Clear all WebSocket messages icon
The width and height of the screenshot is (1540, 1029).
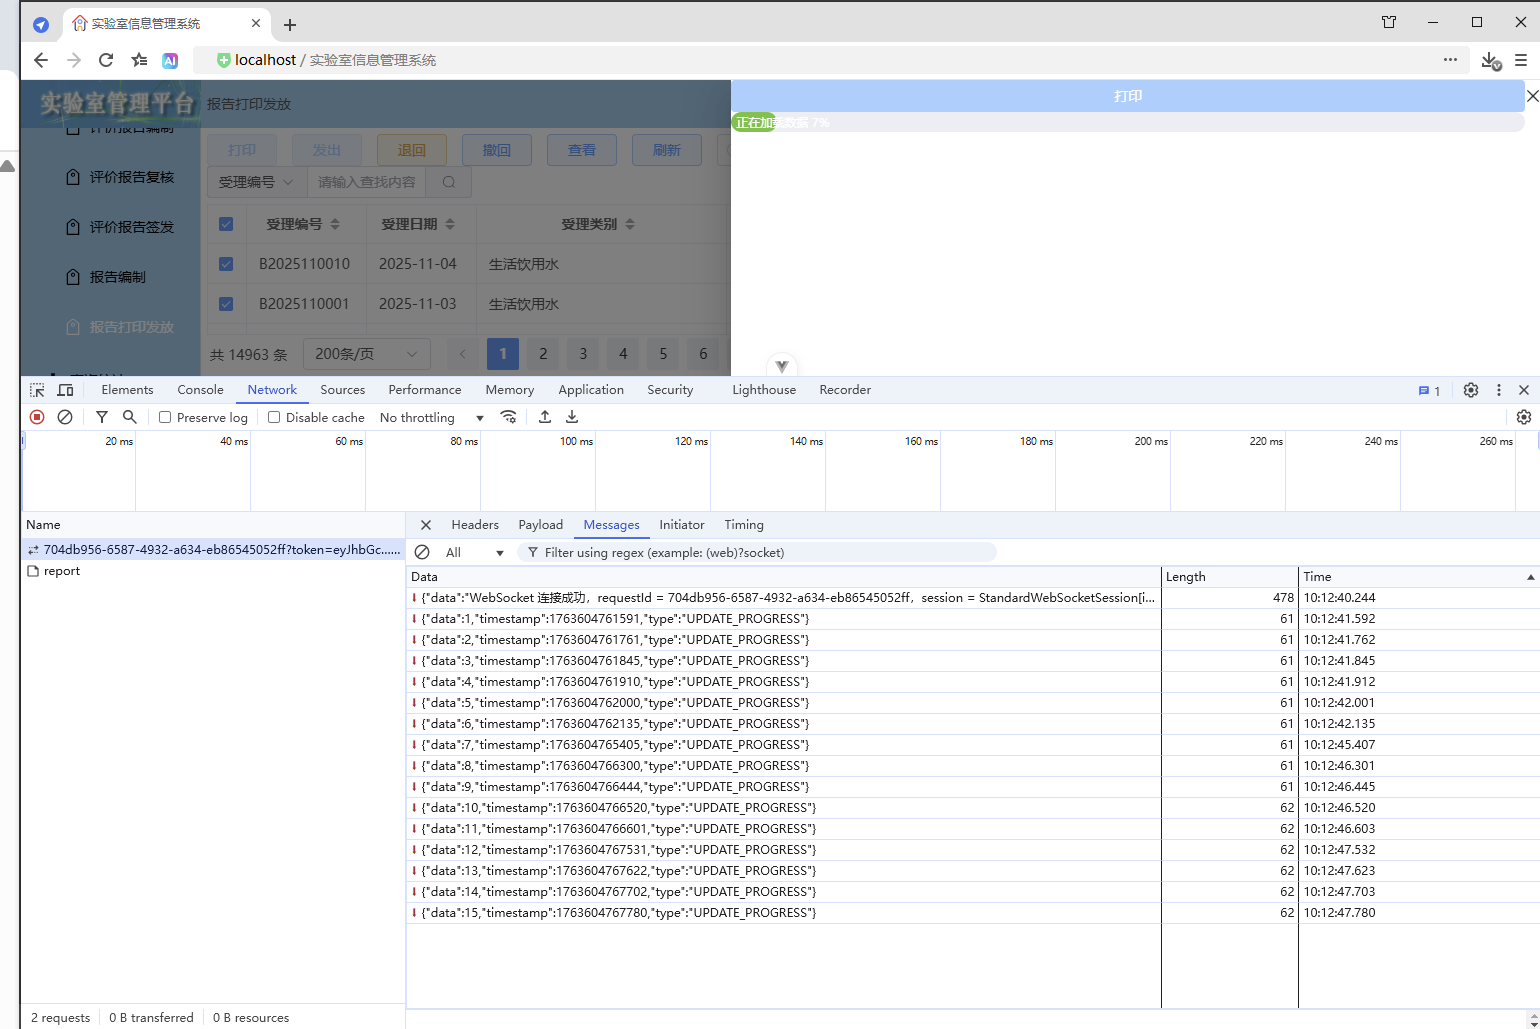[422, 552]
